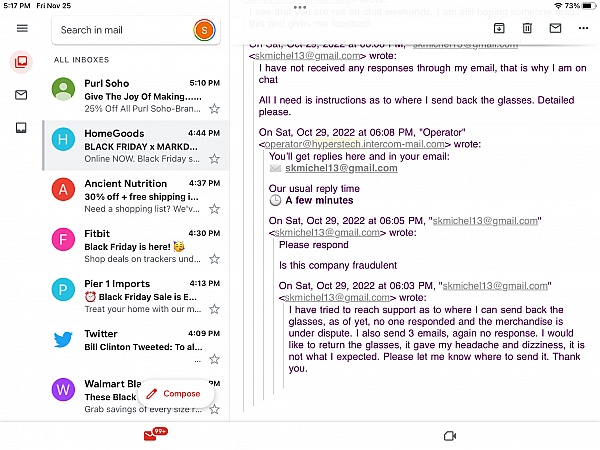Open the Mail tab with 99+ badge
This screenshot has width=600, height=450.
coord(155,434)
